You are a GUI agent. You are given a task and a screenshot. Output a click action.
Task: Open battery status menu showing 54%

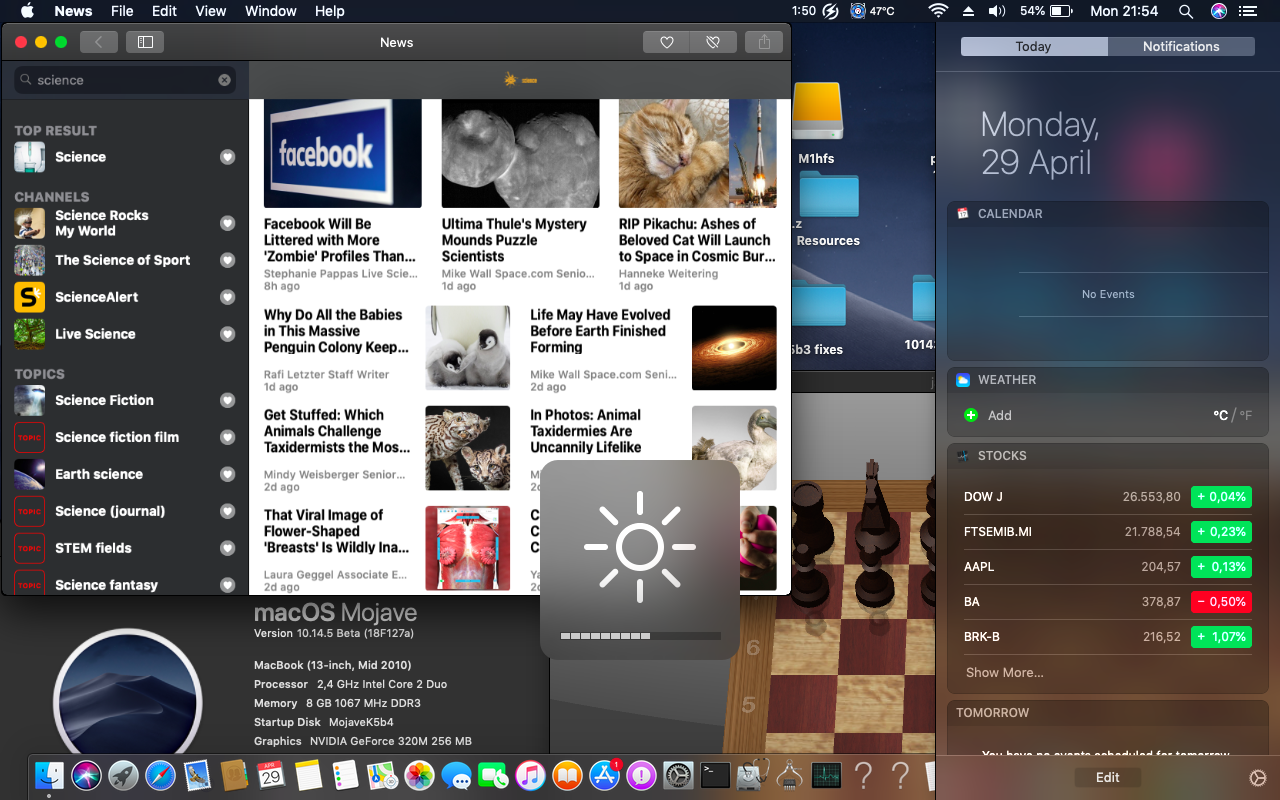(x=1046, y=11)
